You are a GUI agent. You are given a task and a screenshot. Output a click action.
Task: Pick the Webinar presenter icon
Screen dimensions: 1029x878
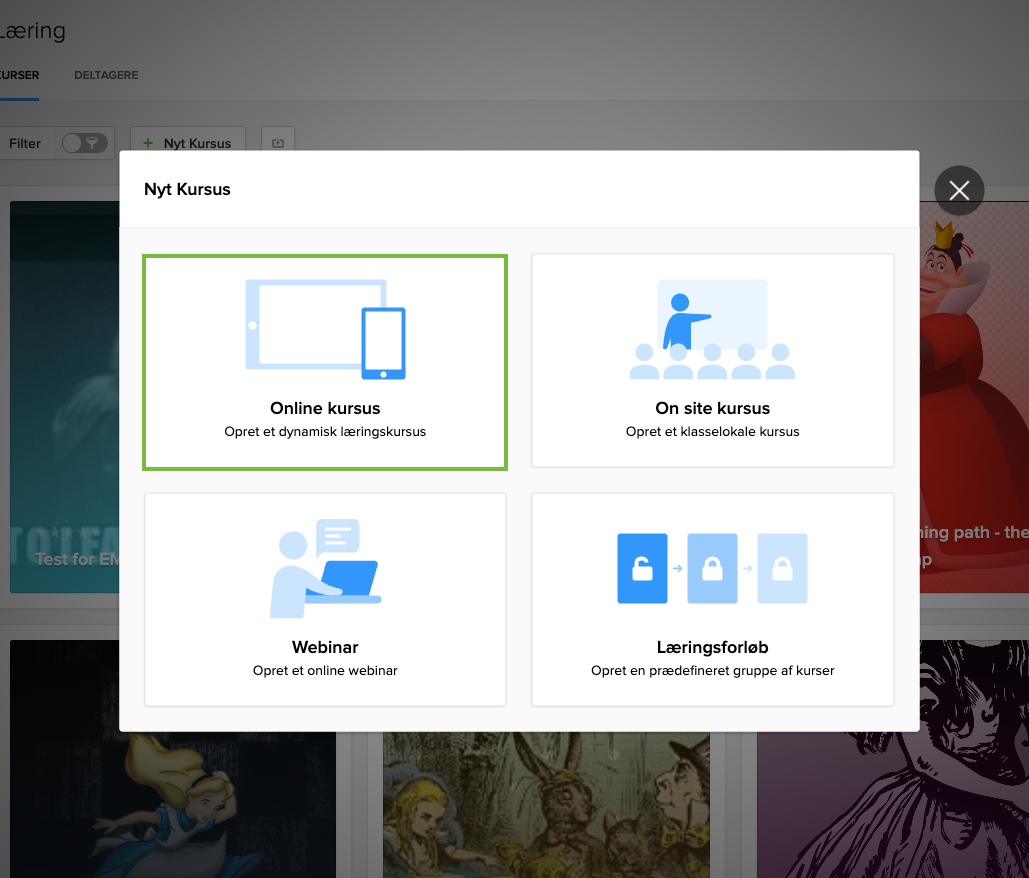pos(325,568)
